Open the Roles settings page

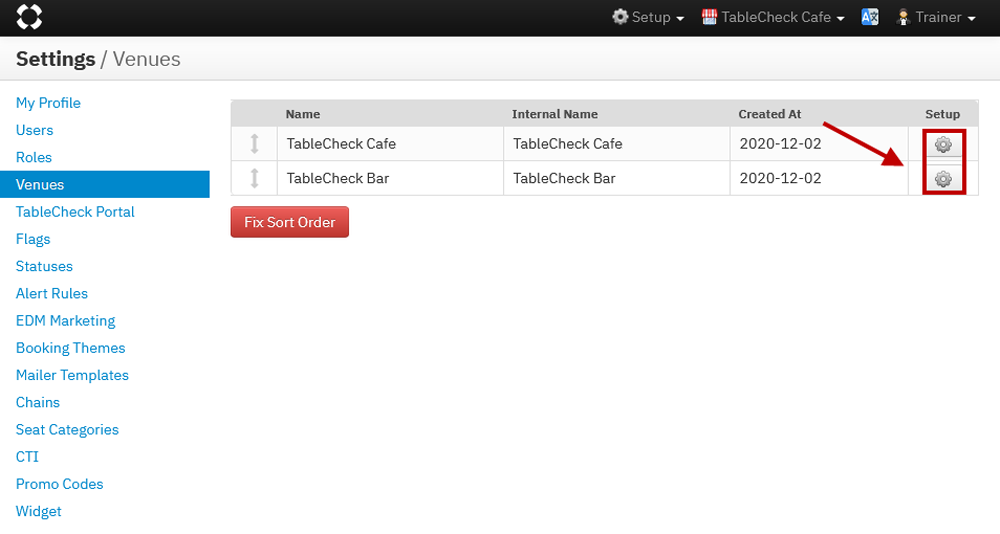[34, 158]
